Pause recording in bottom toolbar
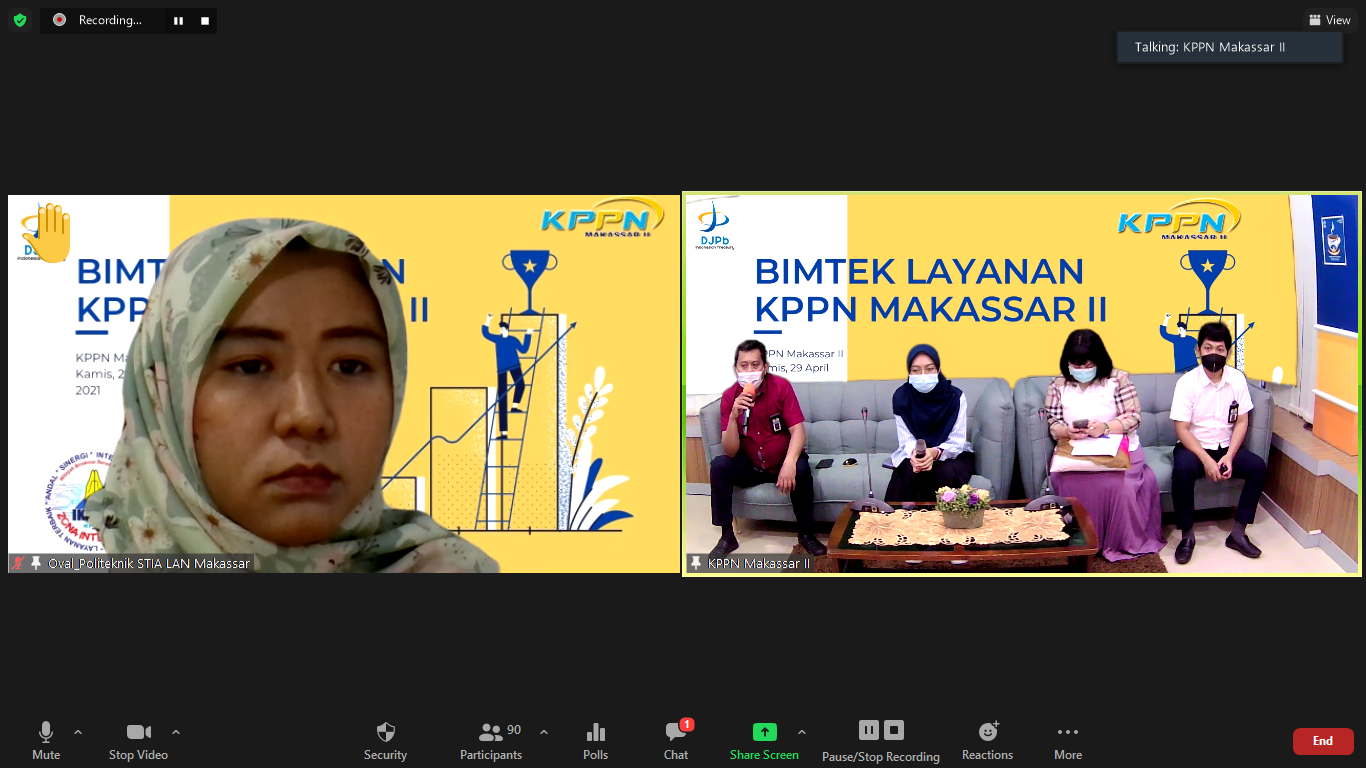This screenshot has width=1366, height=768. [x=869, y=730]
